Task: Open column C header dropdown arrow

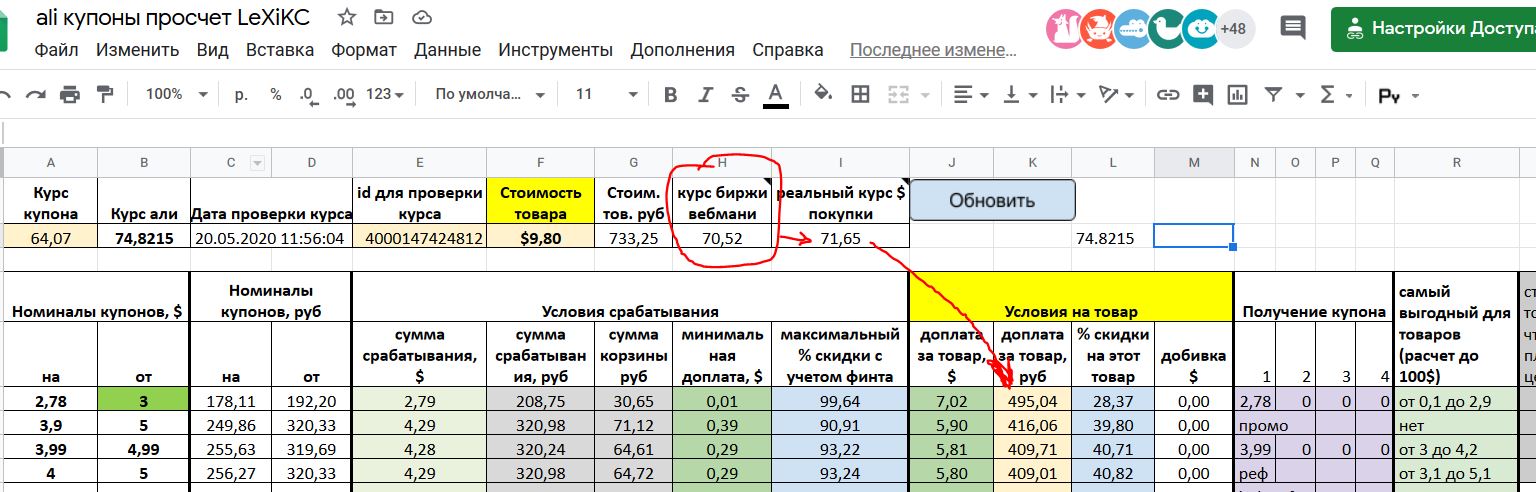Action: click(256, 163)
